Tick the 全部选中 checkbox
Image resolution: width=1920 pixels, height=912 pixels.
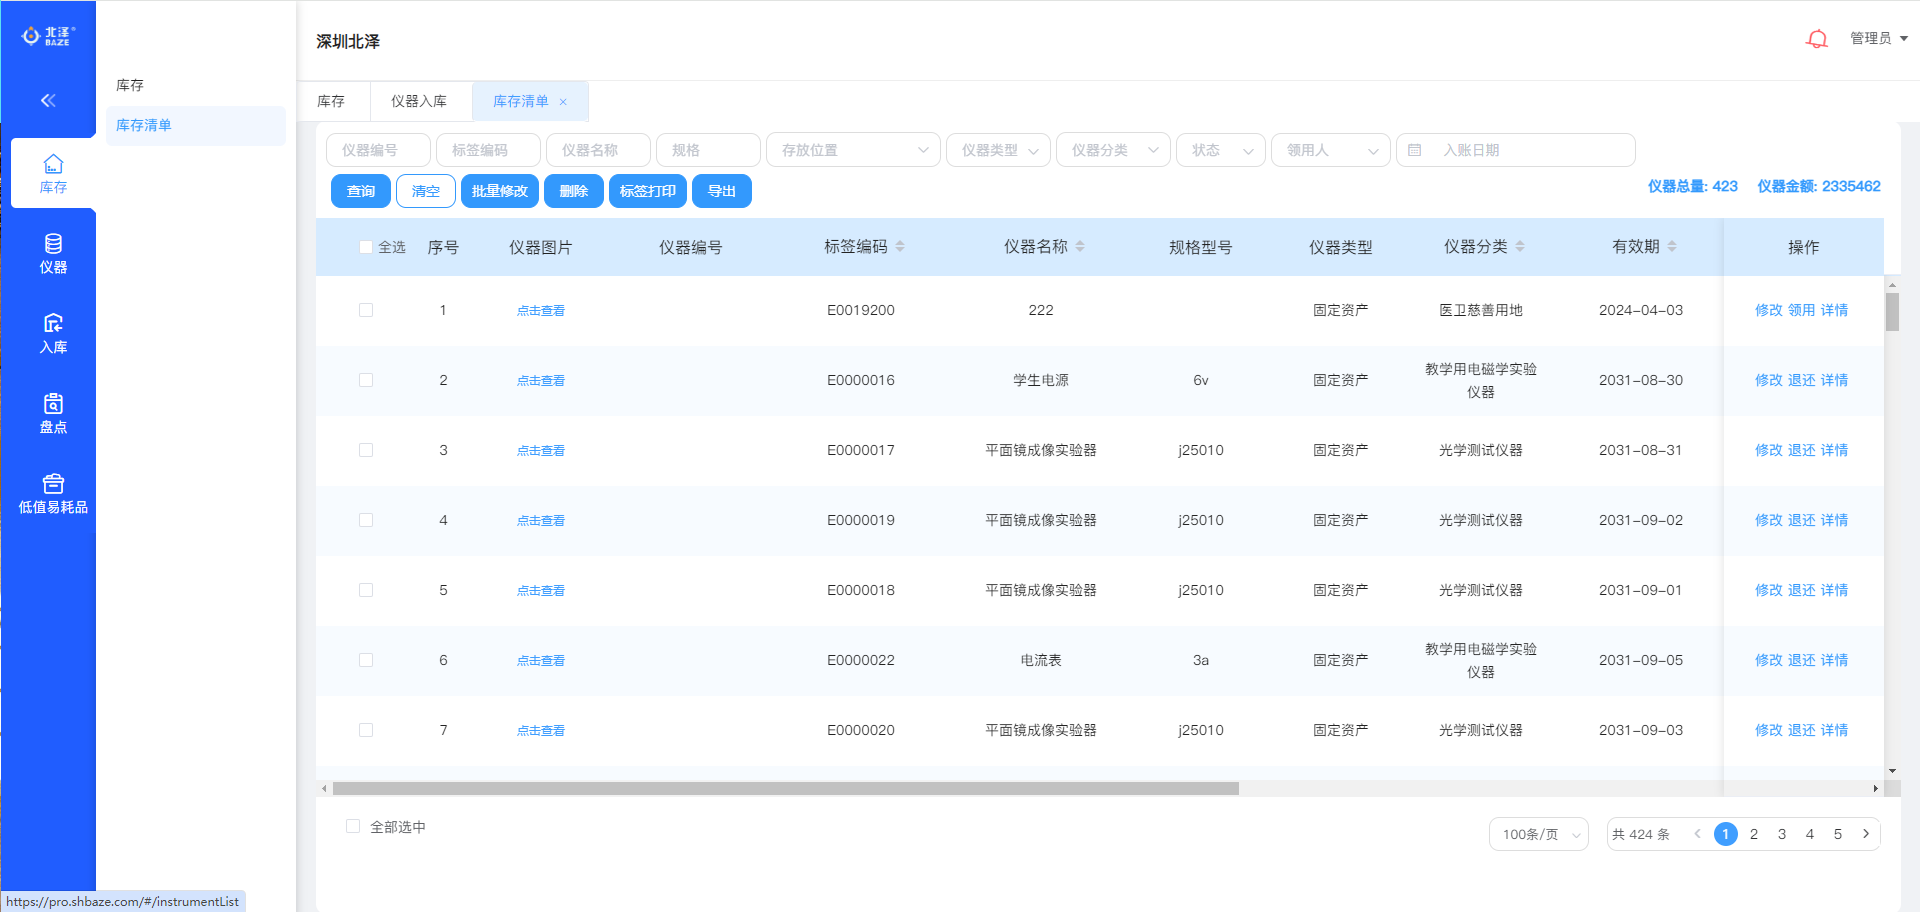pos(353,826)
